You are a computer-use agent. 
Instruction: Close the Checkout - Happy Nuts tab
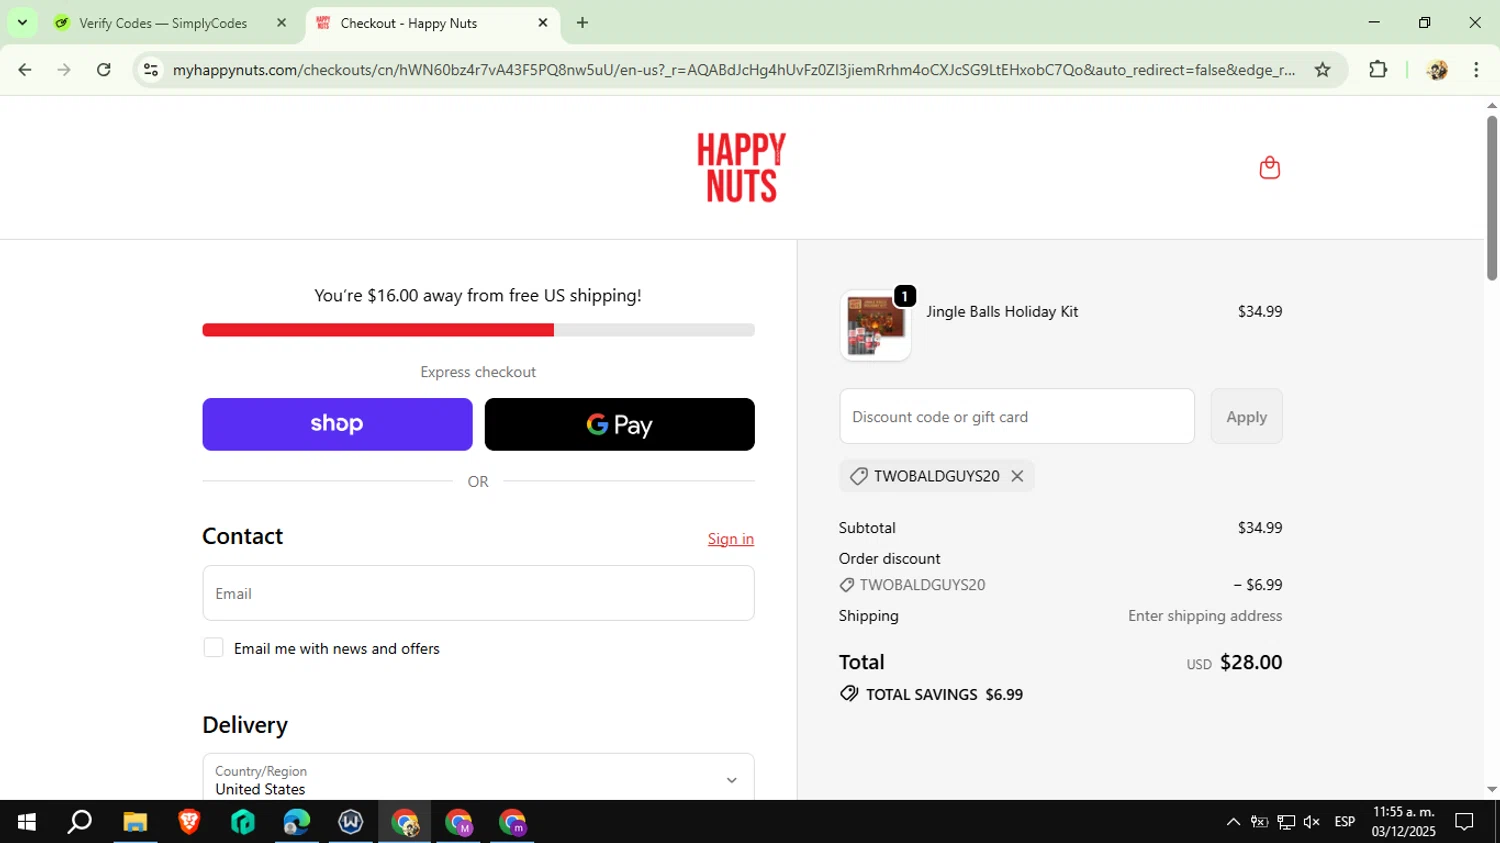point(543,22)
